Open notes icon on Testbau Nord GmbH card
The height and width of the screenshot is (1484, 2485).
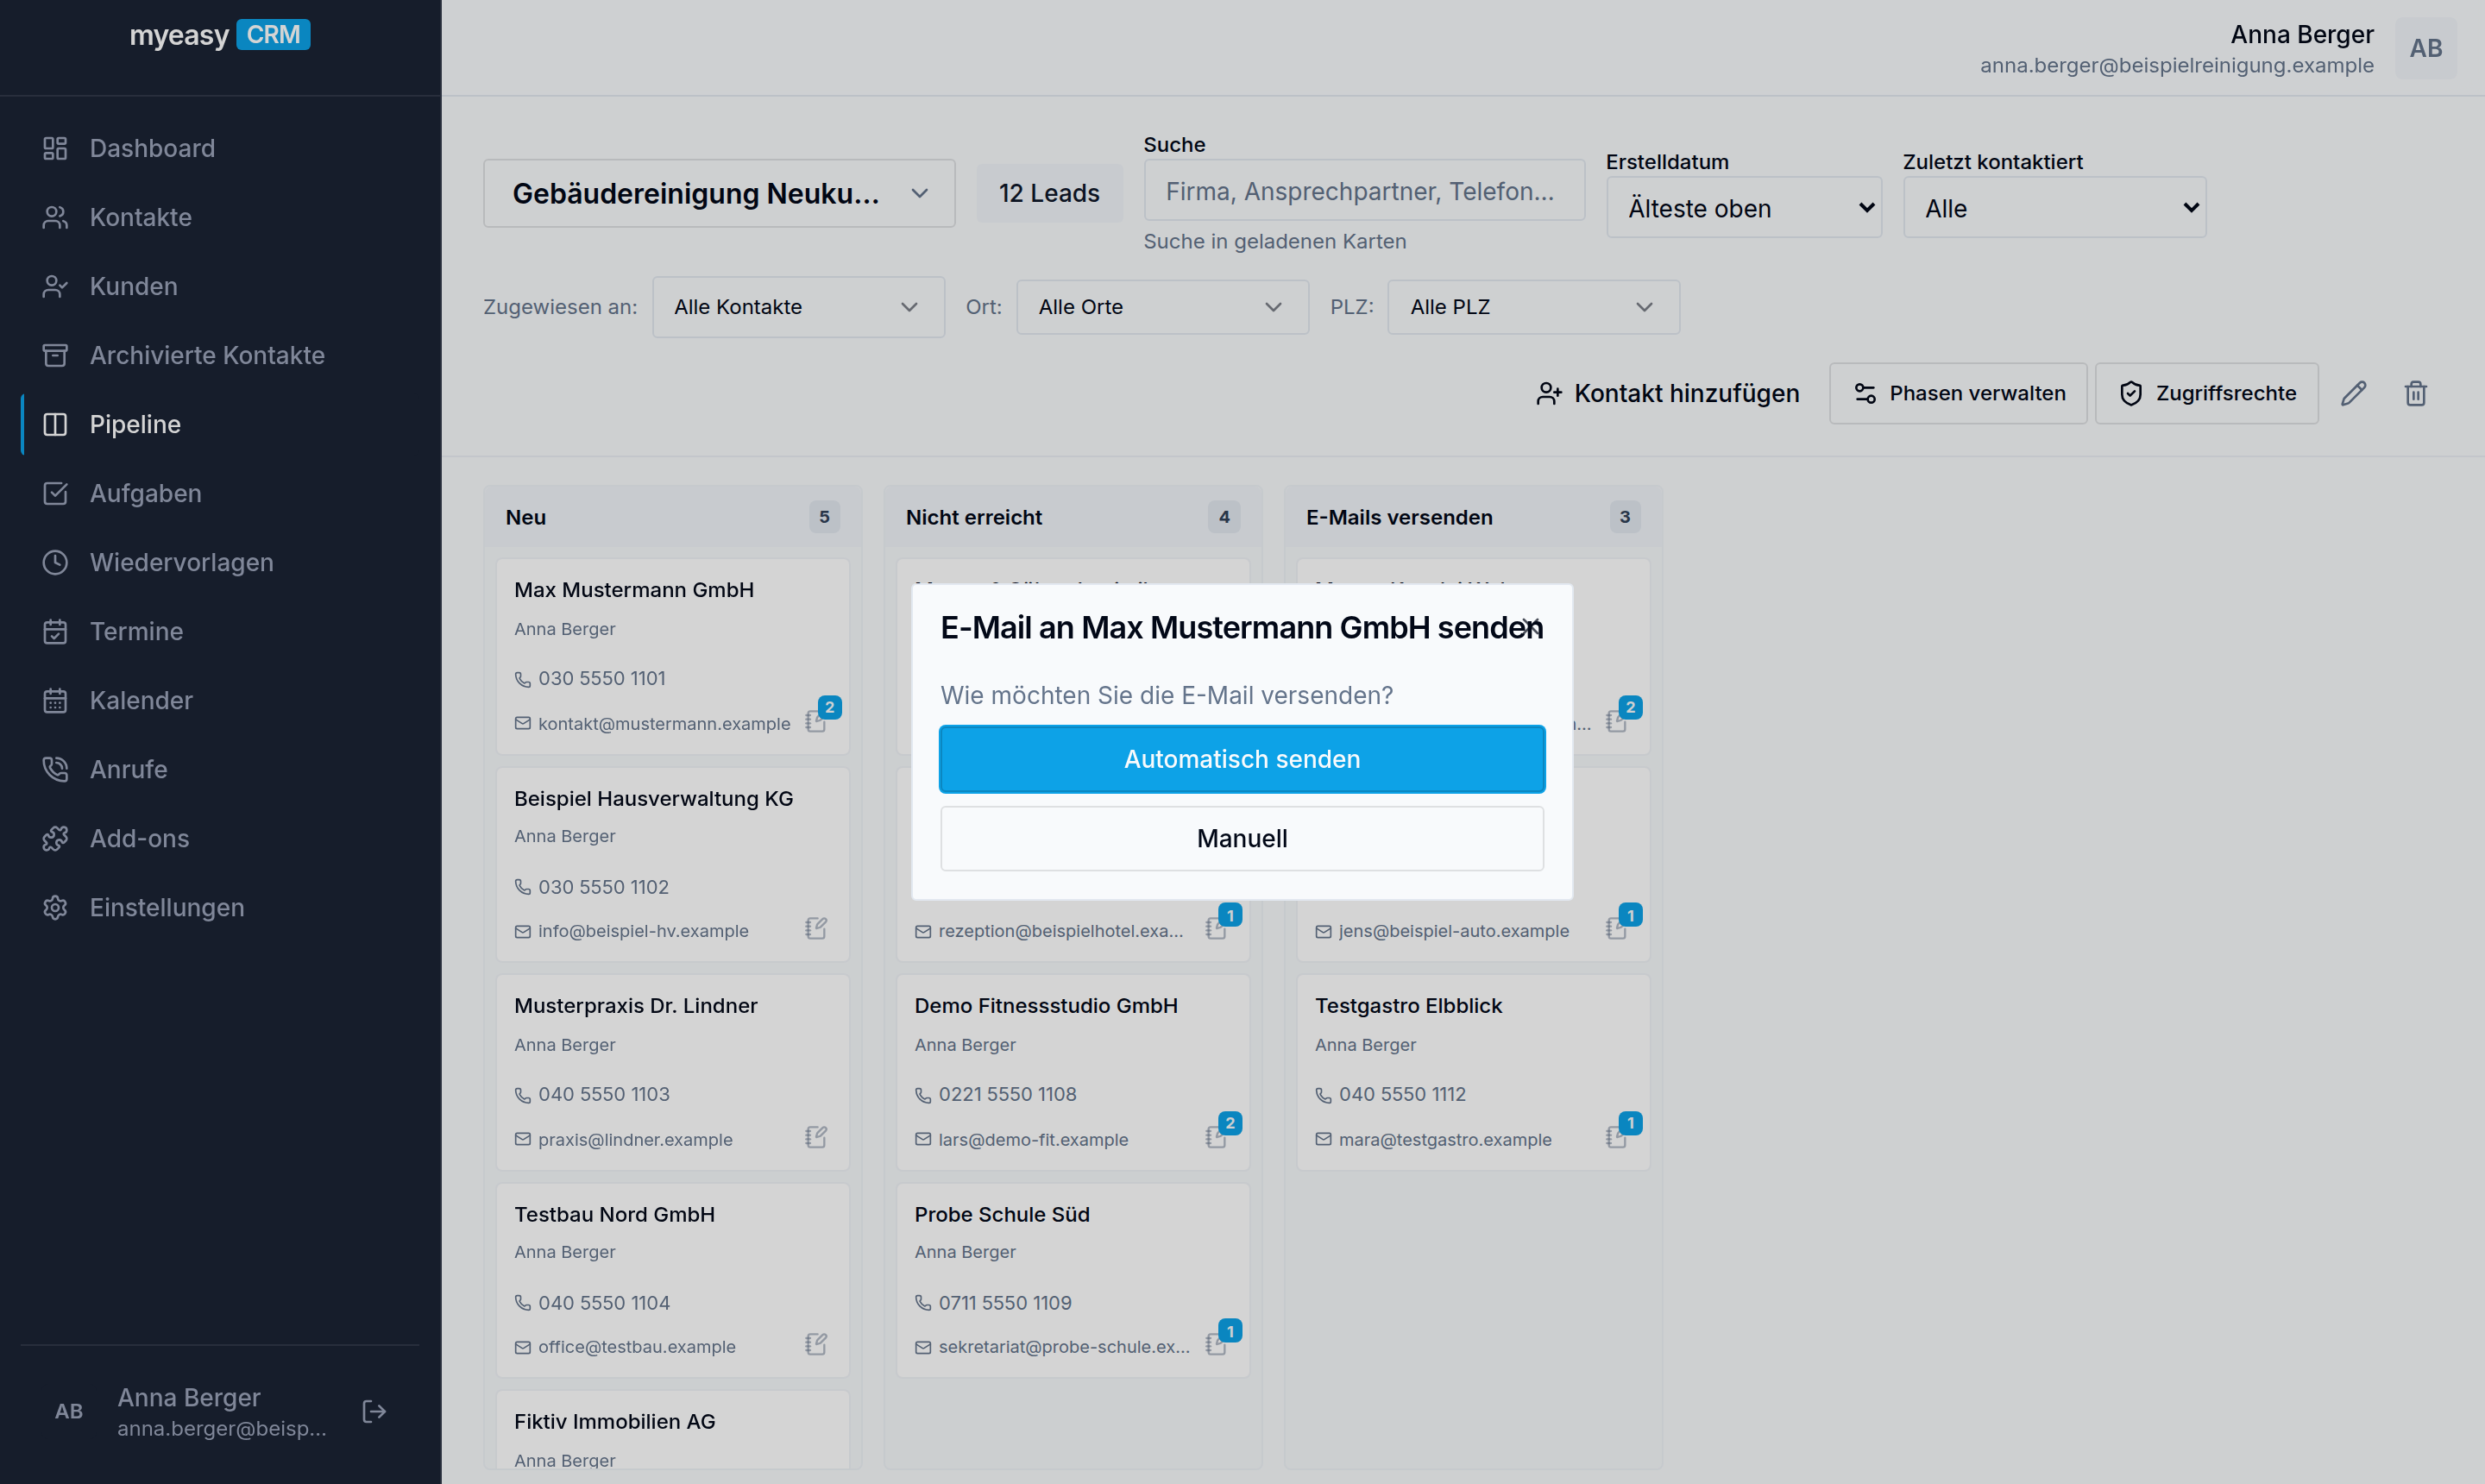(x=817, y=1345)
